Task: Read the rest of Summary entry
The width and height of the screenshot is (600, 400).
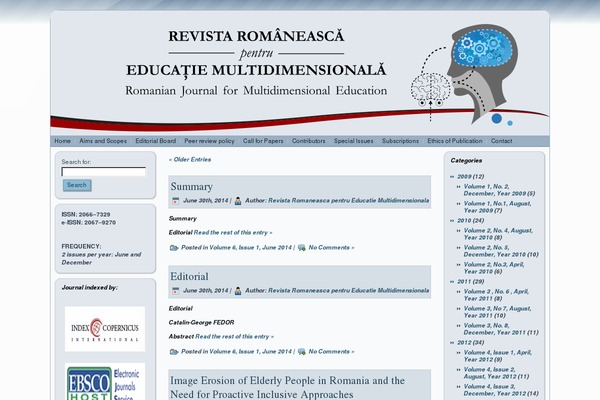Action: tap(233, 233)
